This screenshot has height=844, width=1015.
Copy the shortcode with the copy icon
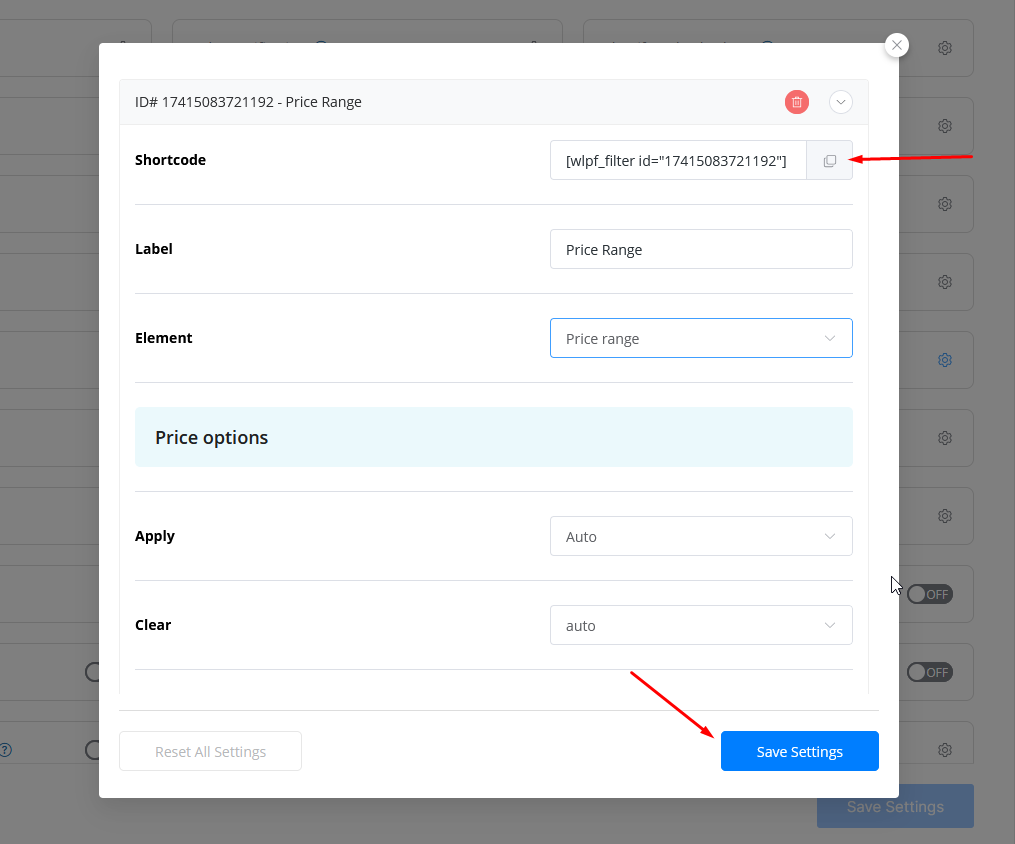coord(829,161)
